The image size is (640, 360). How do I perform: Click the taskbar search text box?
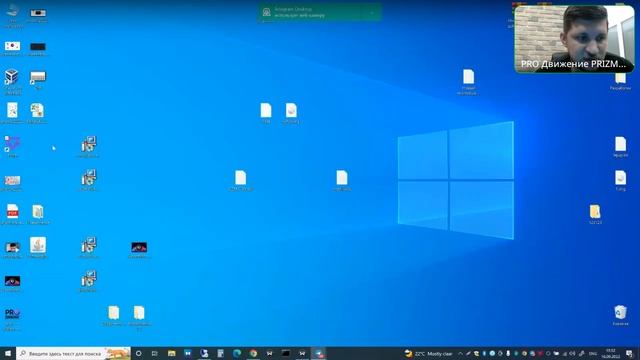tap(73, 353)
